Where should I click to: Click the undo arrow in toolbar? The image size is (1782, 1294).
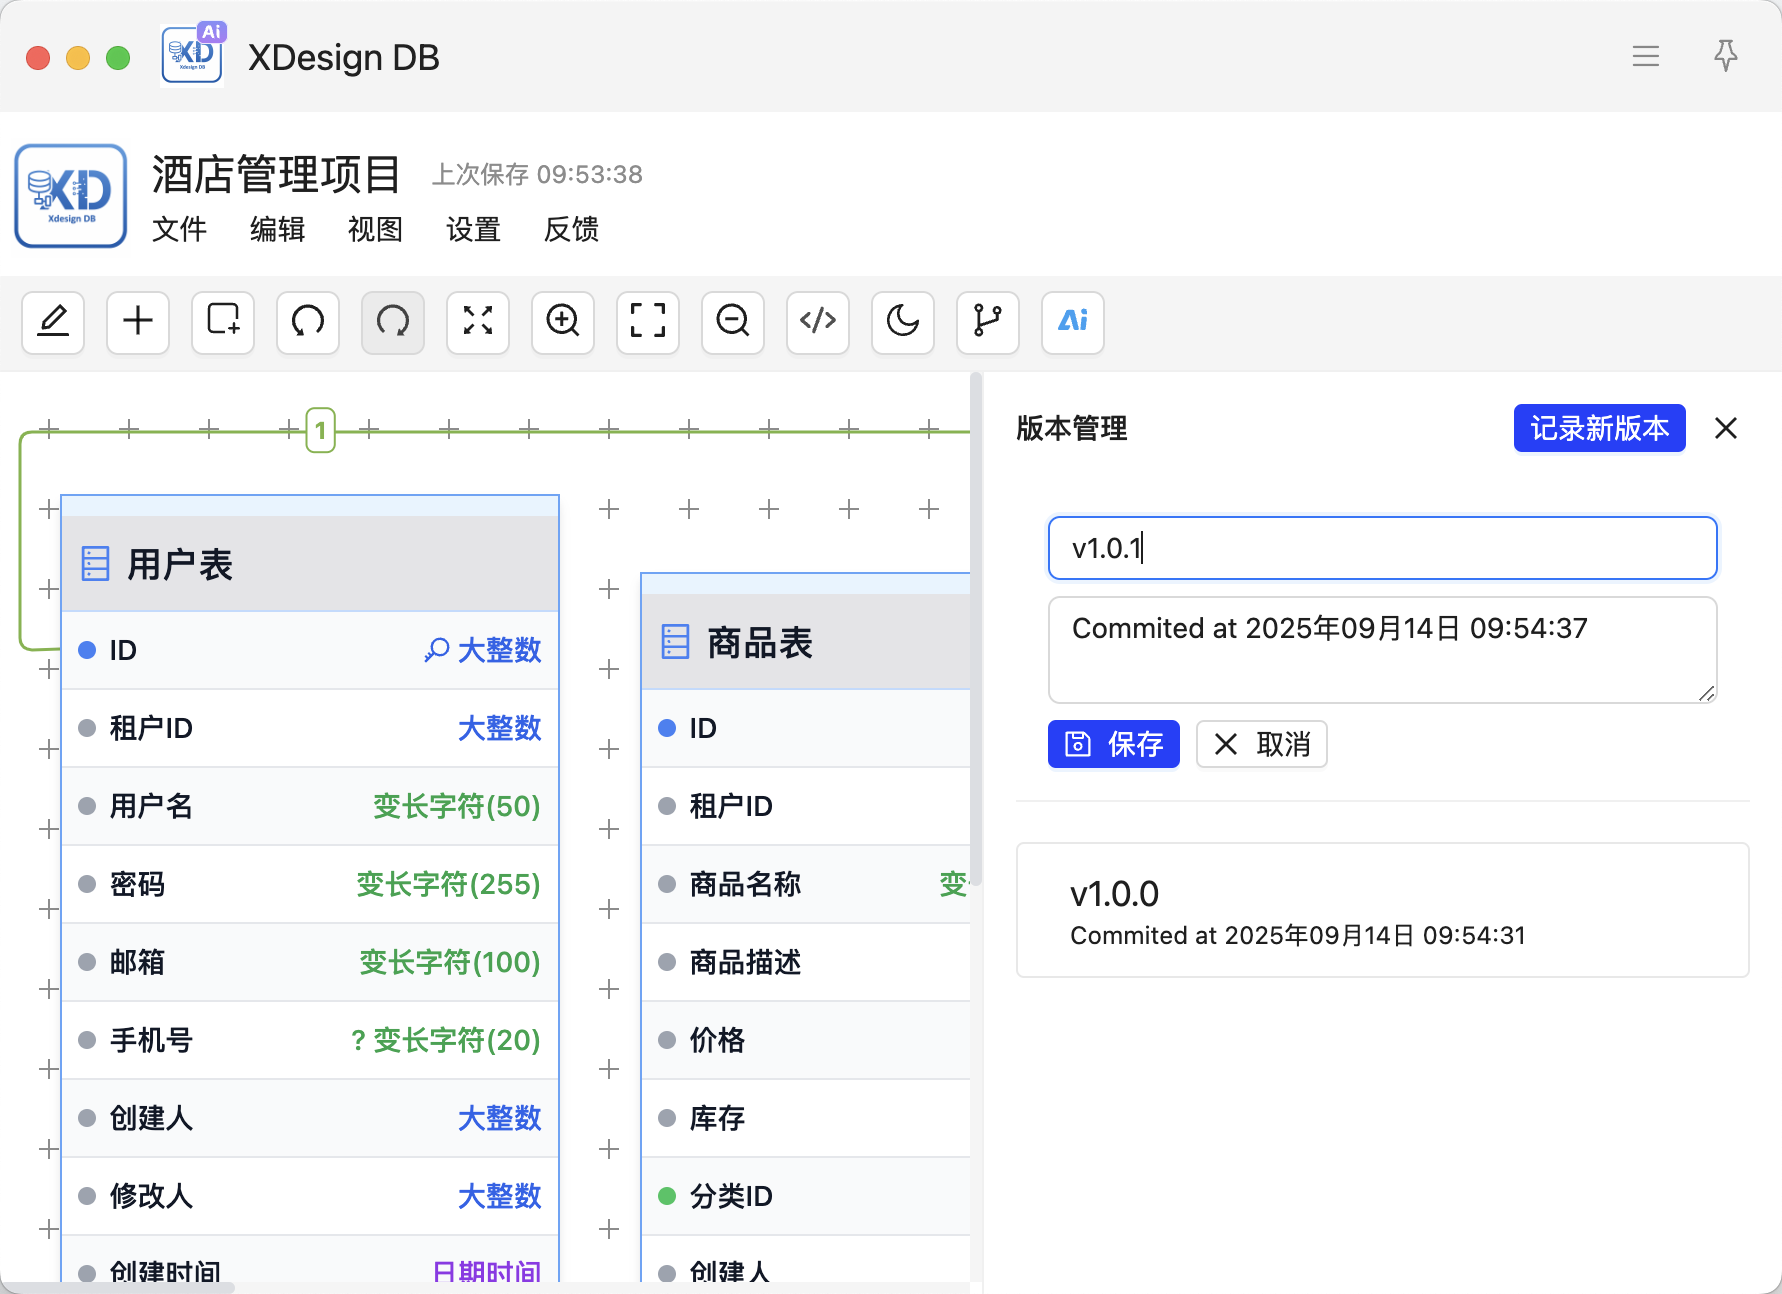click(x=308, y=322)
